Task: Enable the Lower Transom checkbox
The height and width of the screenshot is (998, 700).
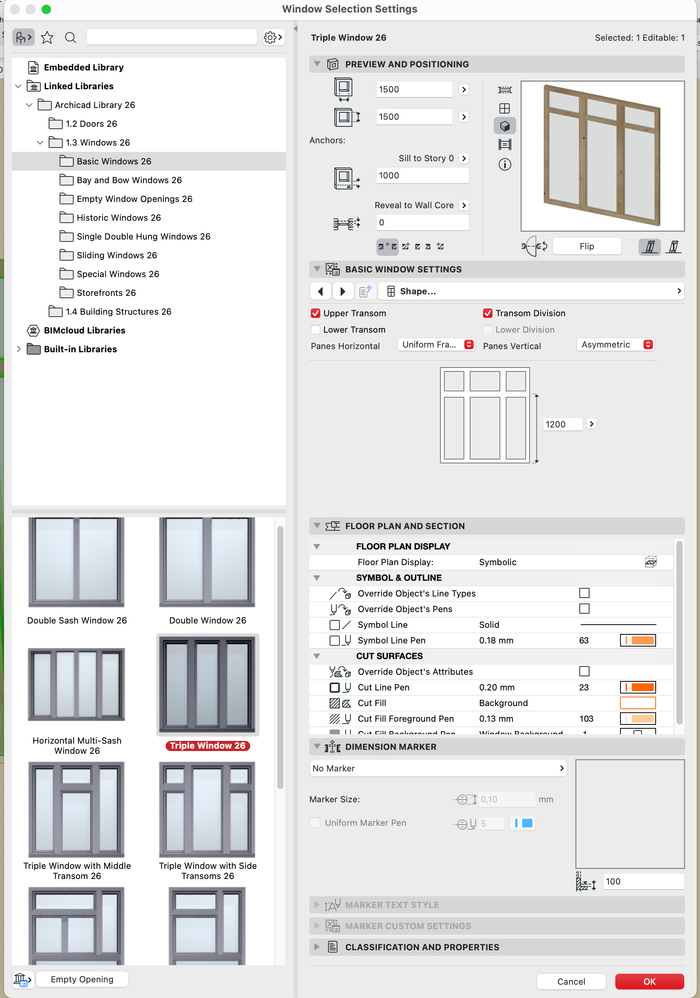Action: [x=315, y=330]
